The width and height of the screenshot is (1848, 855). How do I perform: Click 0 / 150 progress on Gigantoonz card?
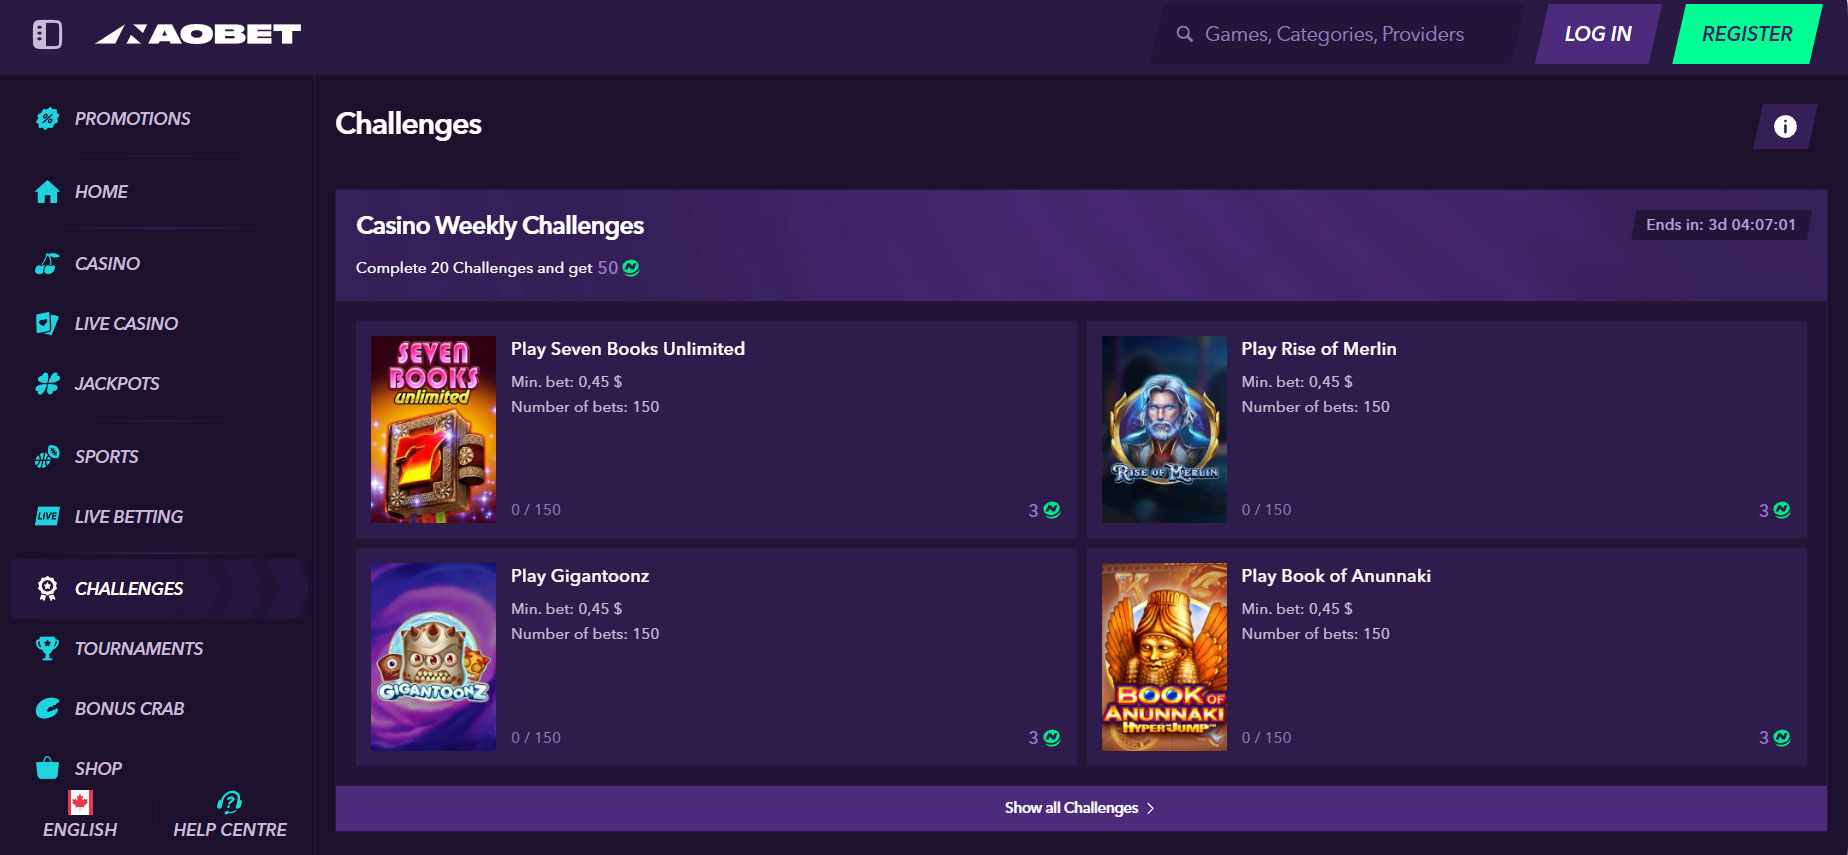tap(536, 738)
